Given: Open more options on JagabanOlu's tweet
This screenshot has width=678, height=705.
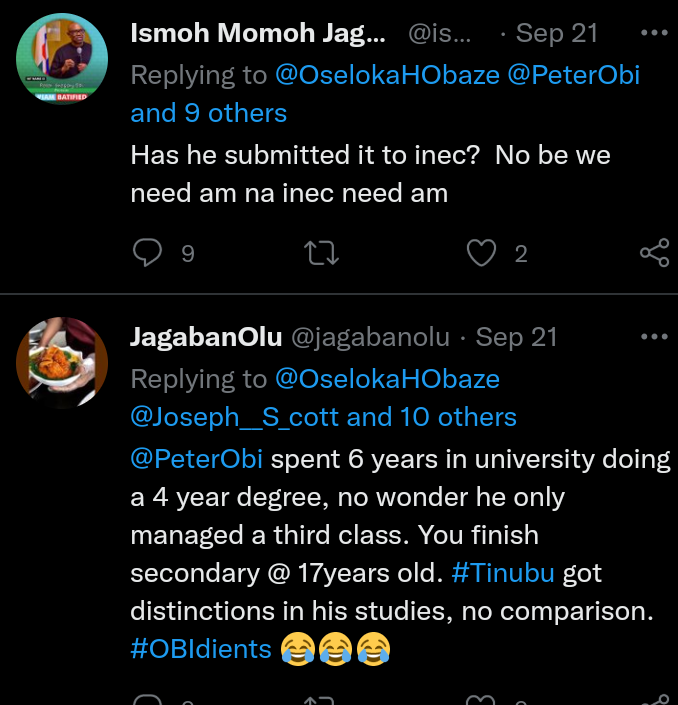Looking at the screenshot, I should [x=653, y=337].
